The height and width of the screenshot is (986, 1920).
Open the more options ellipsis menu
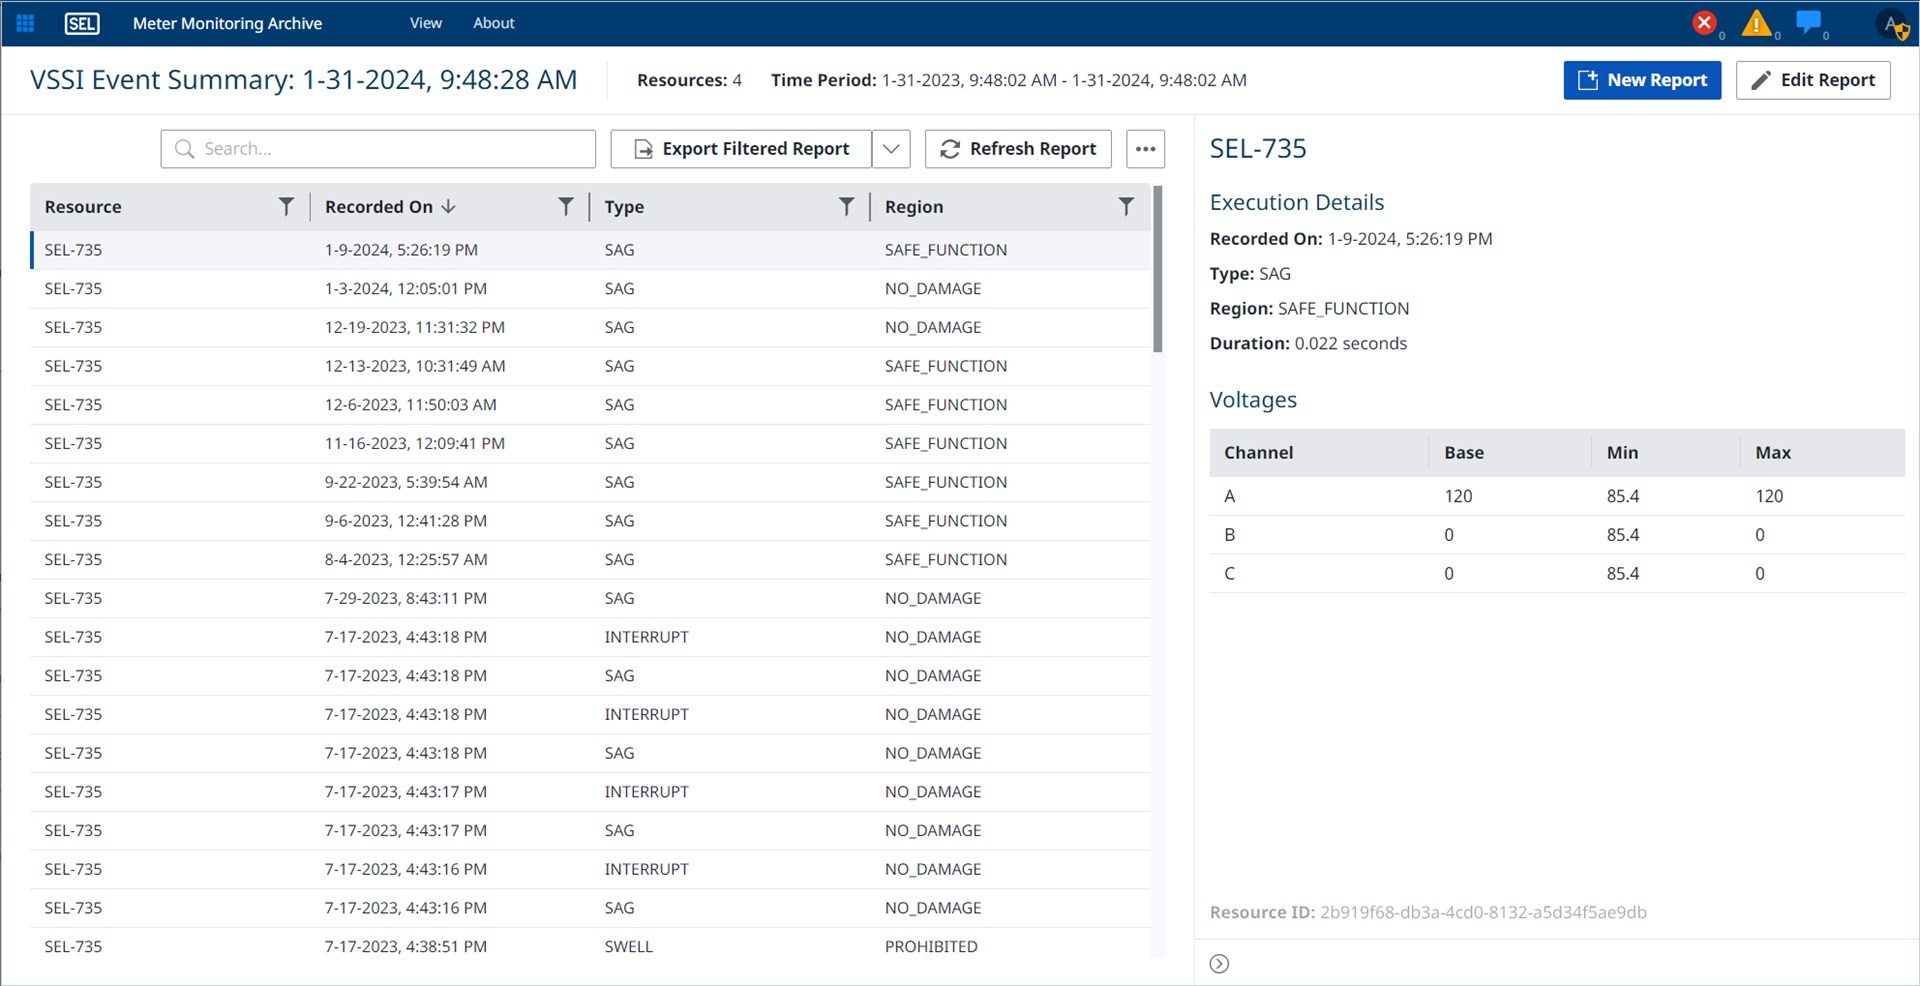pyautogui.click(x=1146, y=149)
